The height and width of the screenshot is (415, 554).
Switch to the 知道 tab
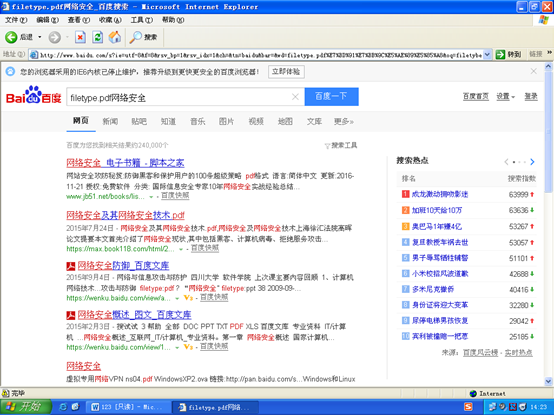pyautogui.click(x=168, y=122)
